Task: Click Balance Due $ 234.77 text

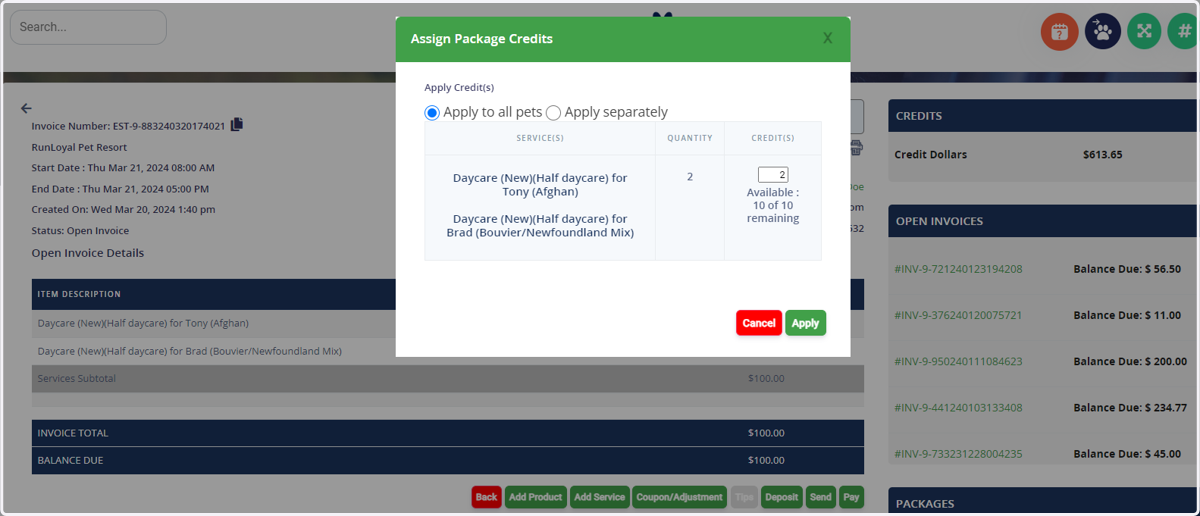Action: point(1130,407)
